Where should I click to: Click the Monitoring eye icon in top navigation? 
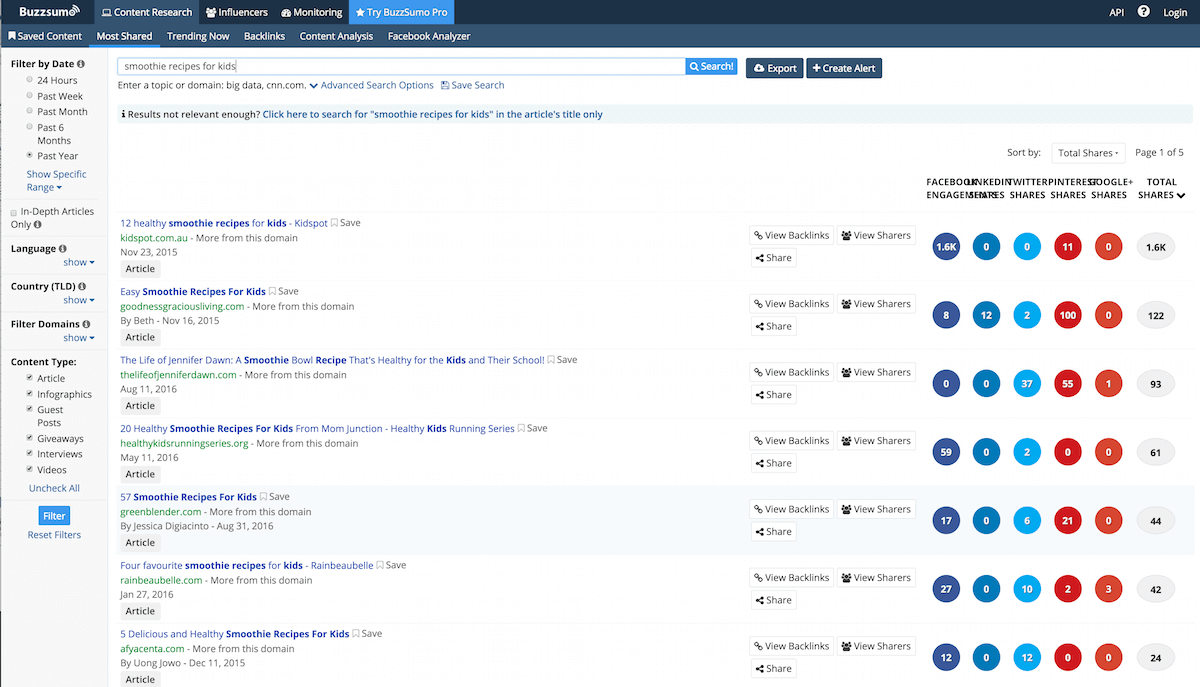tap(288, 13)
